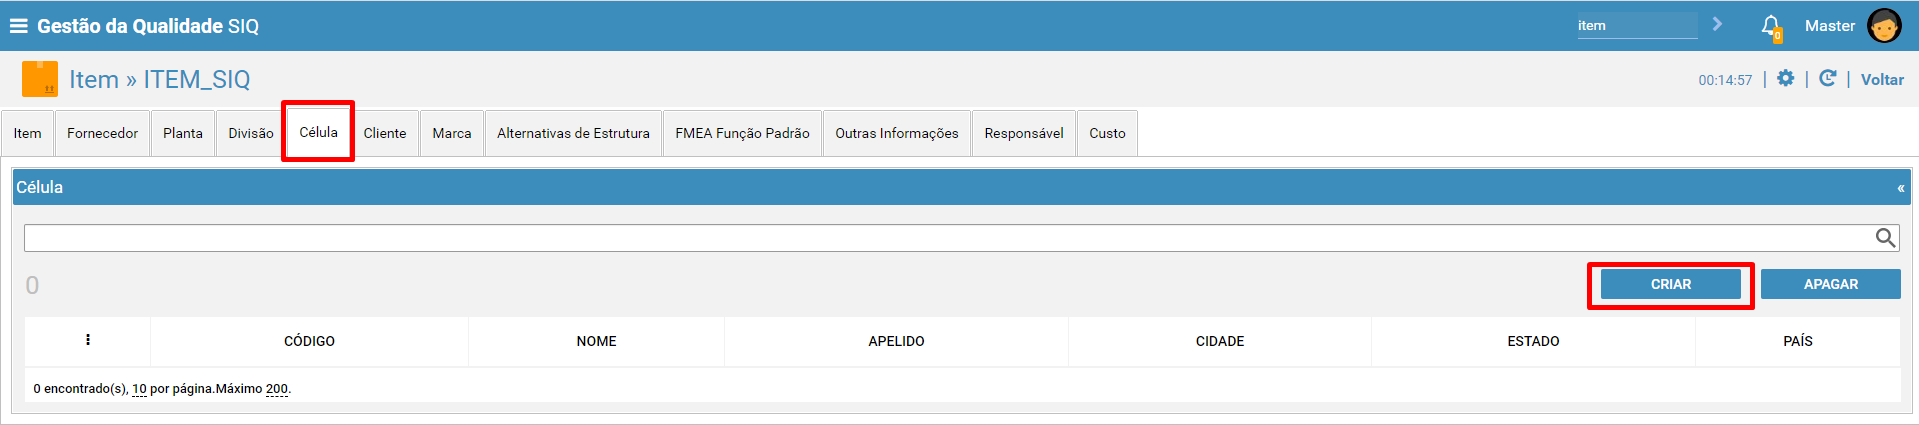The width and height of the screenshot is (1919, 425).
Task: Switch to the Marca tab
Action: pos(452,133)
